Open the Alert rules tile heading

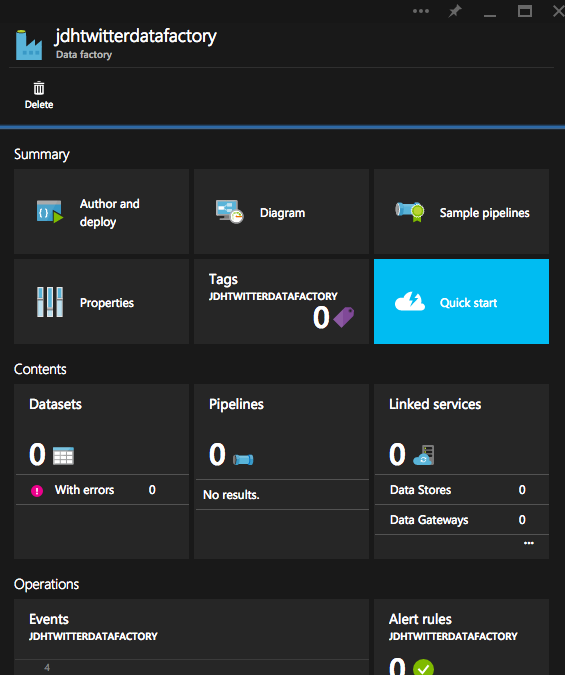coord(420,619)
